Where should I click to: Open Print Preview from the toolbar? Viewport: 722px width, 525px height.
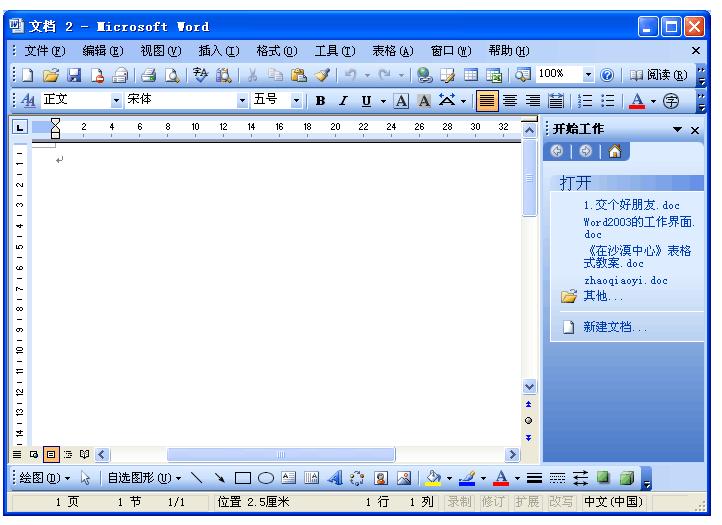pyautogui.click(x=172, y=75)
